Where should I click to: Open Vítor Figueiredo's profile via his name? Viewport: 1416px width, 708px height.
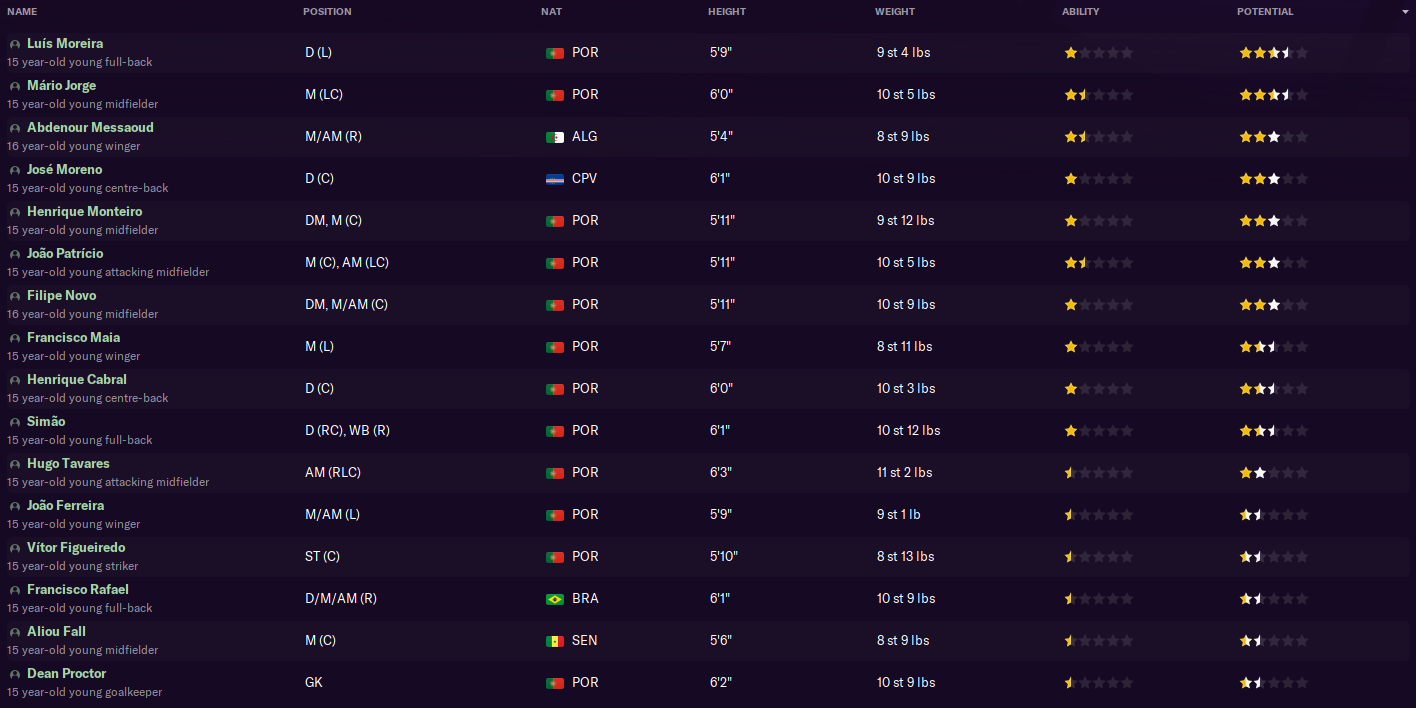(76, 548)
